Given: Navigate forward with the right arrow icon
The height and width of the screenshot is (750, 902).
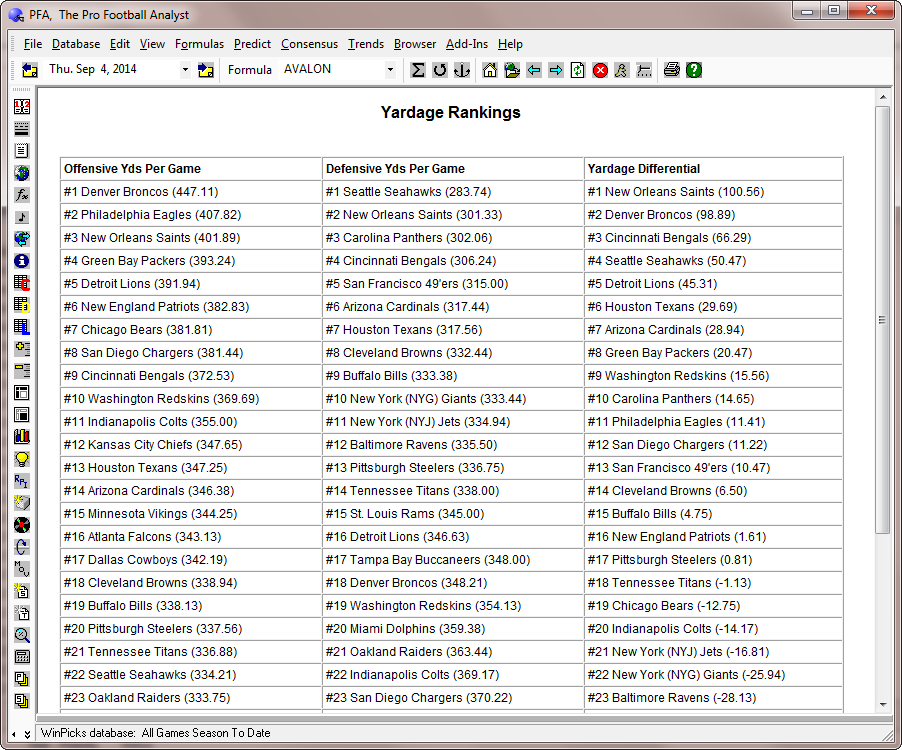Looking at the screenshot, I should tap(556, 70).
